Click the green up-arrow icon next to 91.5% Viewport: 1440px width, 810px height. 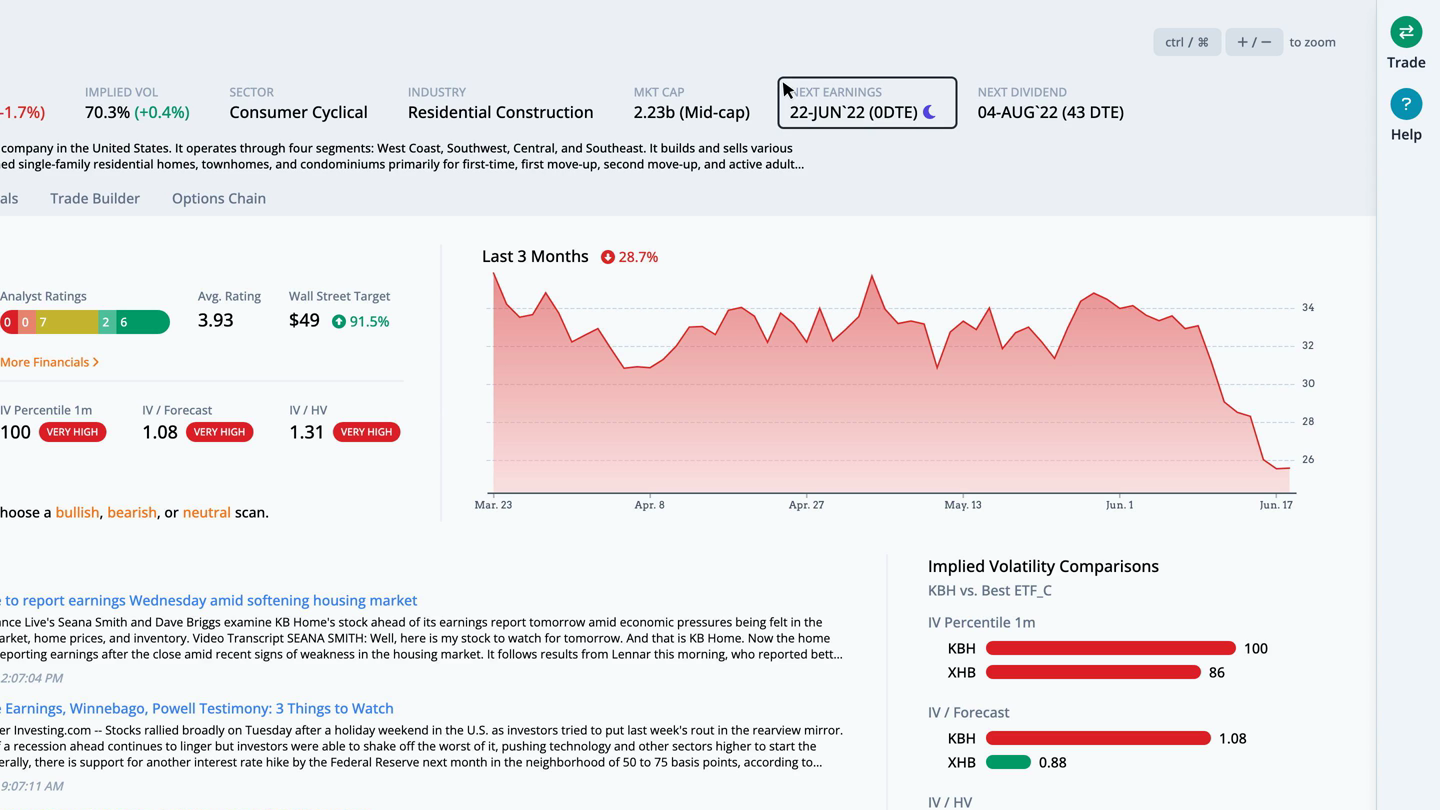click(339, 321)
